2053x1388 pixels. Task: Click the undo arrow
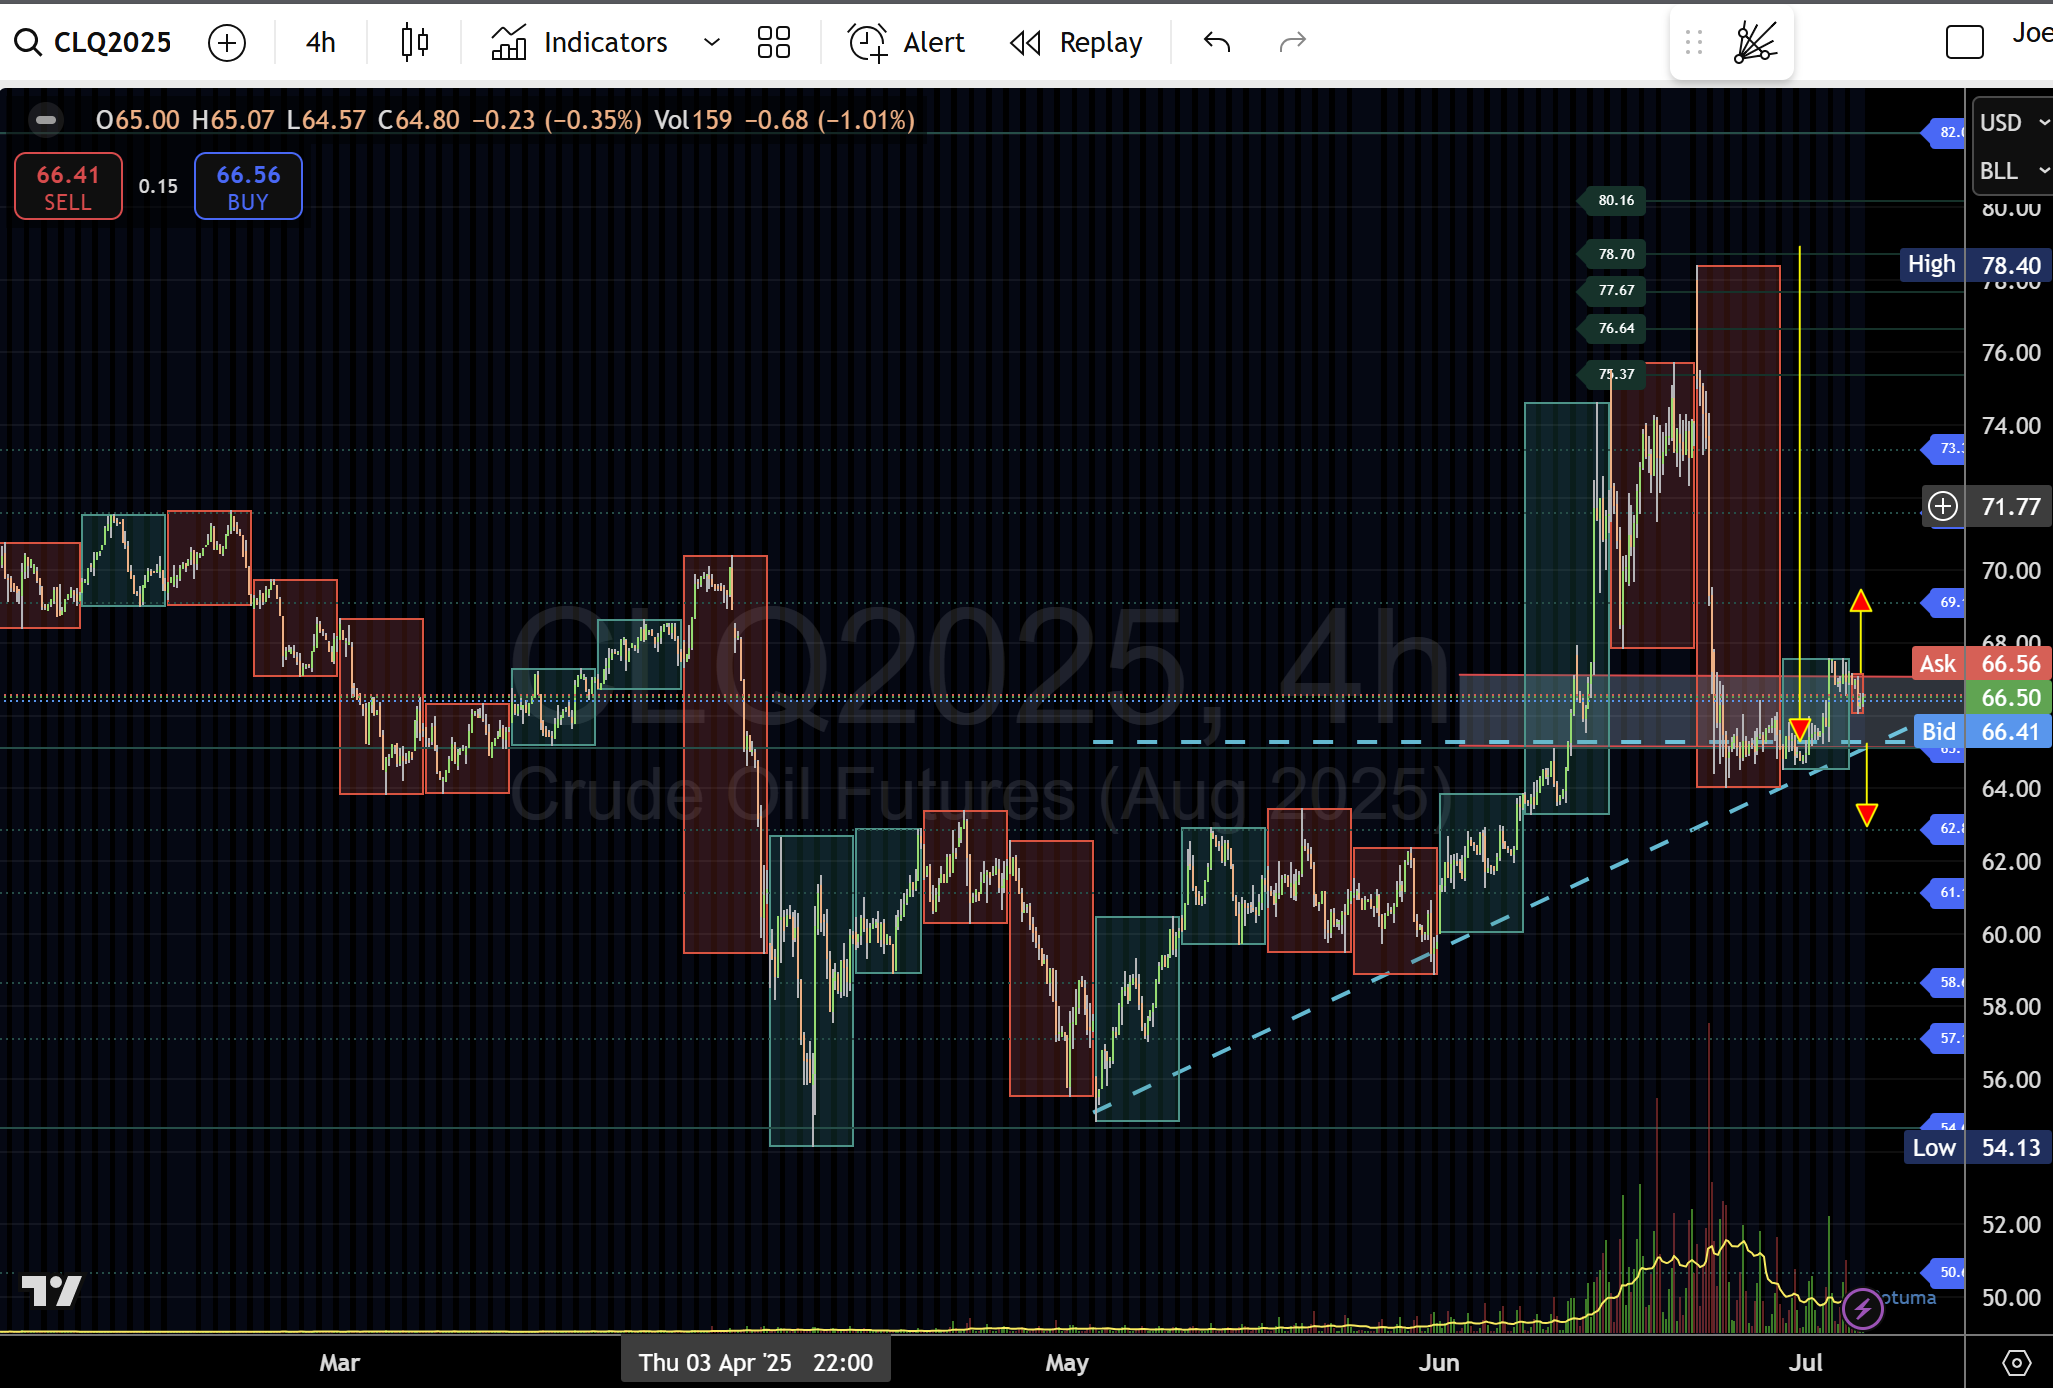point(1217,42)
